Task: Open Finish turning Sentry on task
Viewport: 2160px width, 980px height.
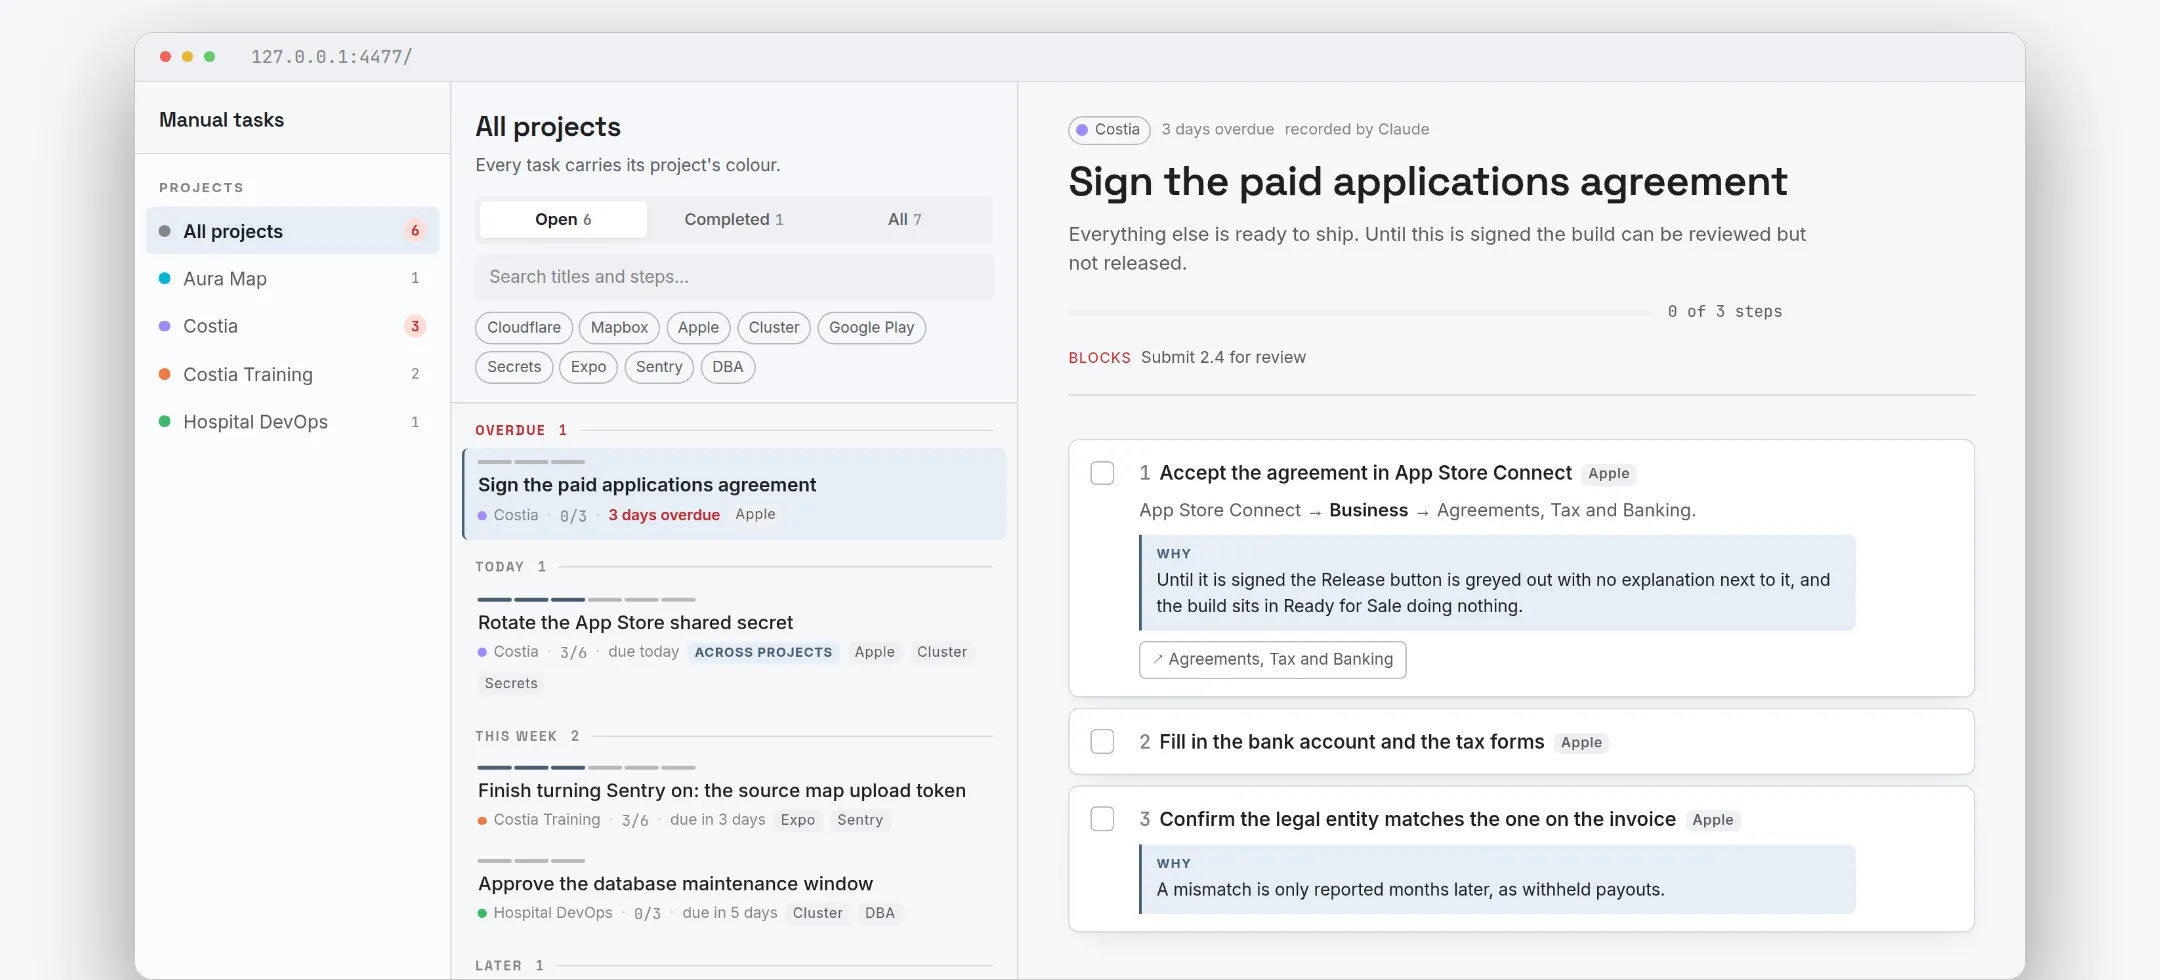Action: (x=734, y=799)
